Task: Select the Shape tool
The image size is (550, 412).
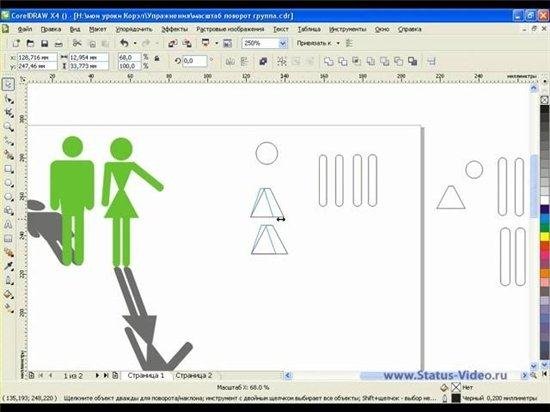Action: point(8,99)
